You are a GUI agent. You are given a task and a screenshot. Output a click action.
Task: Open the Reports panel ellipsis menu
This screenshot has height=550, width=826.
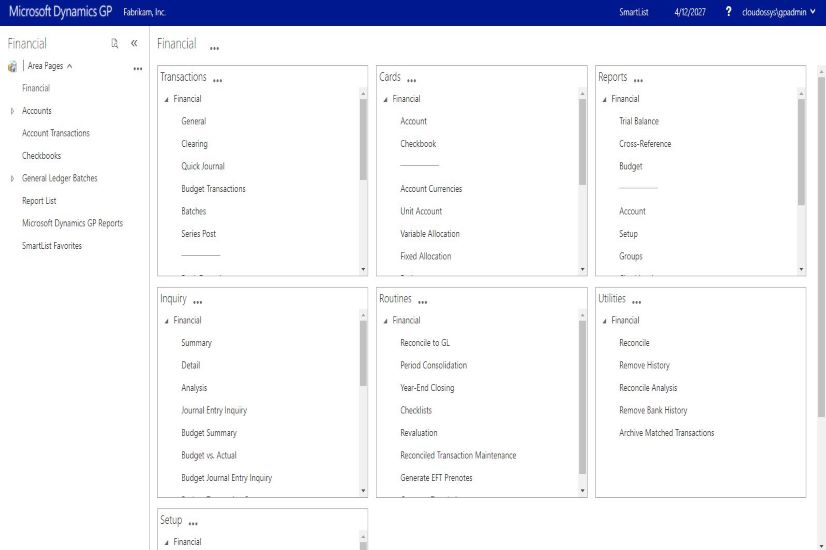click(638, 81)
